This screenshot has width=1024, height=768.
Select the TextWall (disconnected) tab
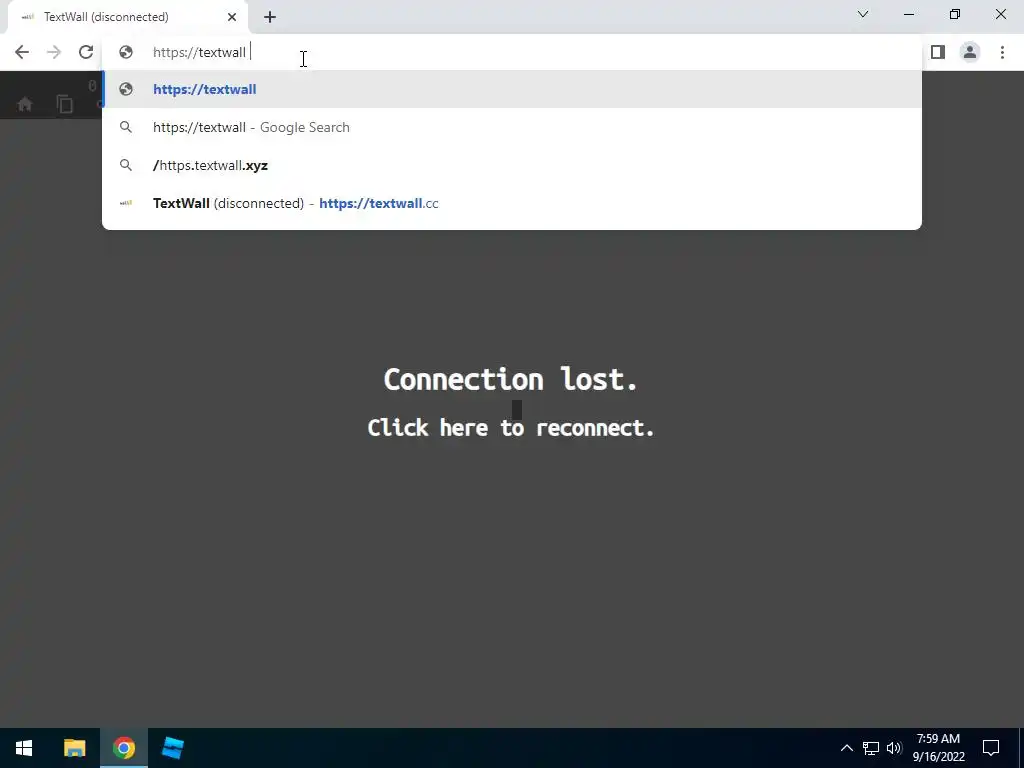pos(128,17)
